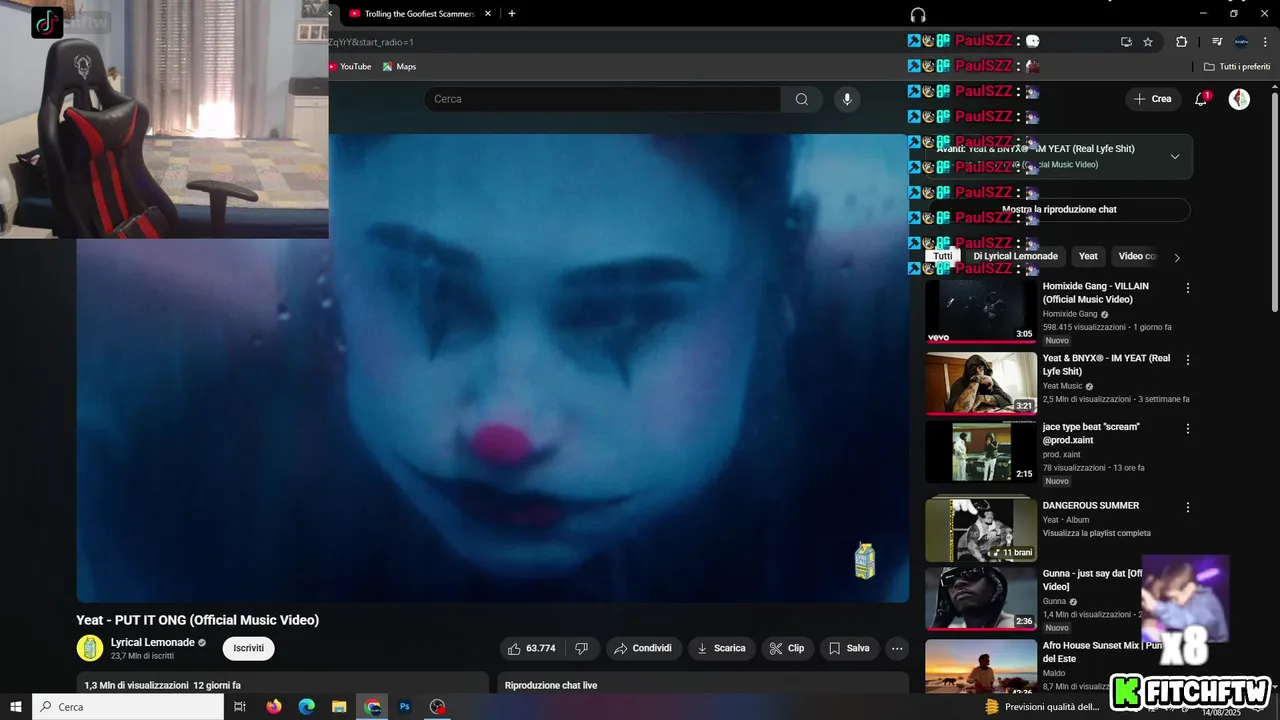This screenshot has width=1280, height=720.
Task: Select the Tutti filter chip
Action: [x=943, y=256]
